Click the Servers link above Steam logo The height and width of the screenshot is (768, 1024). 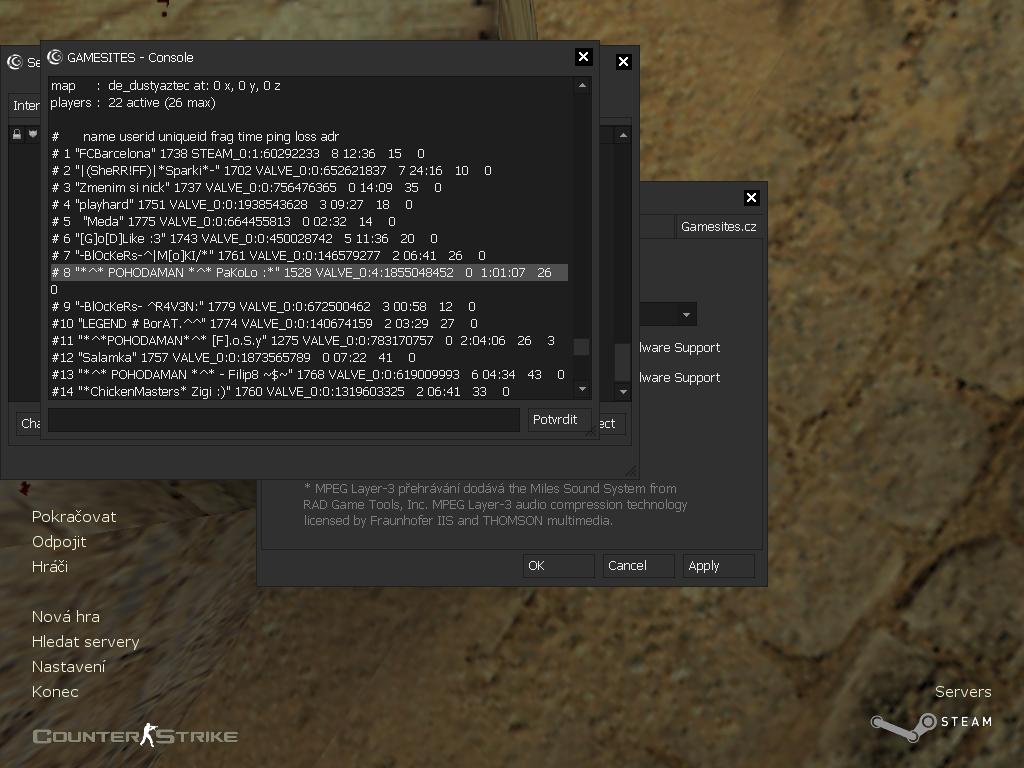tap(962, 692)
